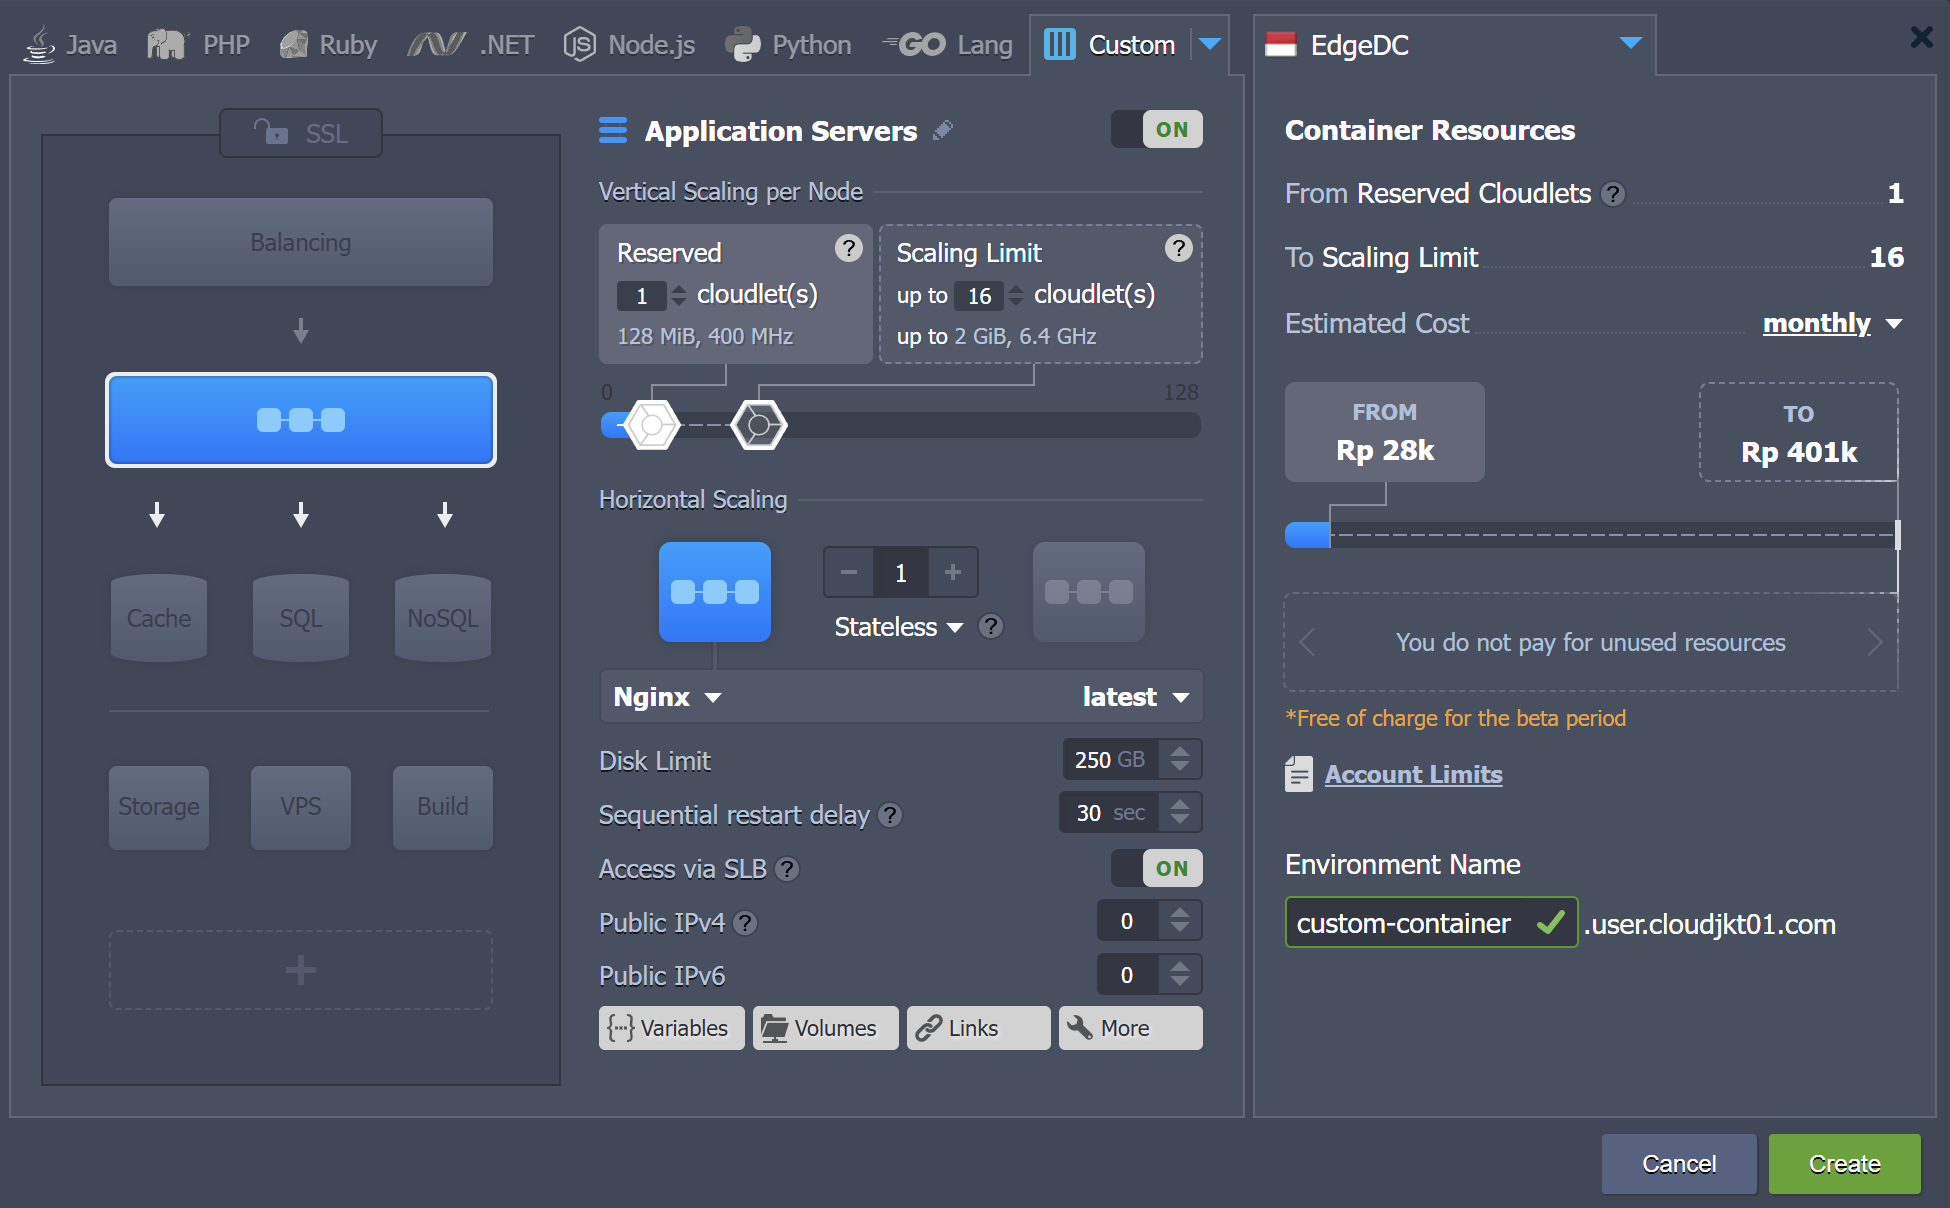Show help for Access via SLB
Screen dimensions: 1950x1208
pyautogui.click(x=787, y=869)
